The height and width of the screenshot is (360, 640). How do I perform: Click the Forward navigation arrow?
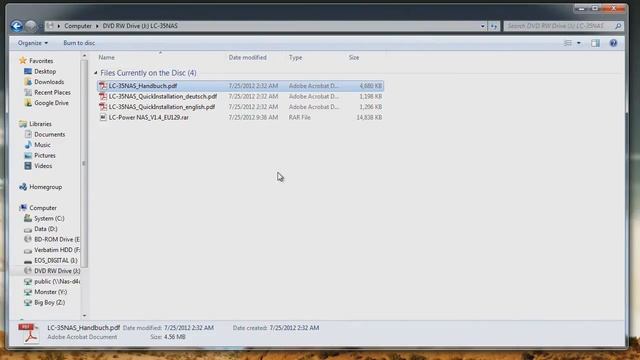point(31,26)
